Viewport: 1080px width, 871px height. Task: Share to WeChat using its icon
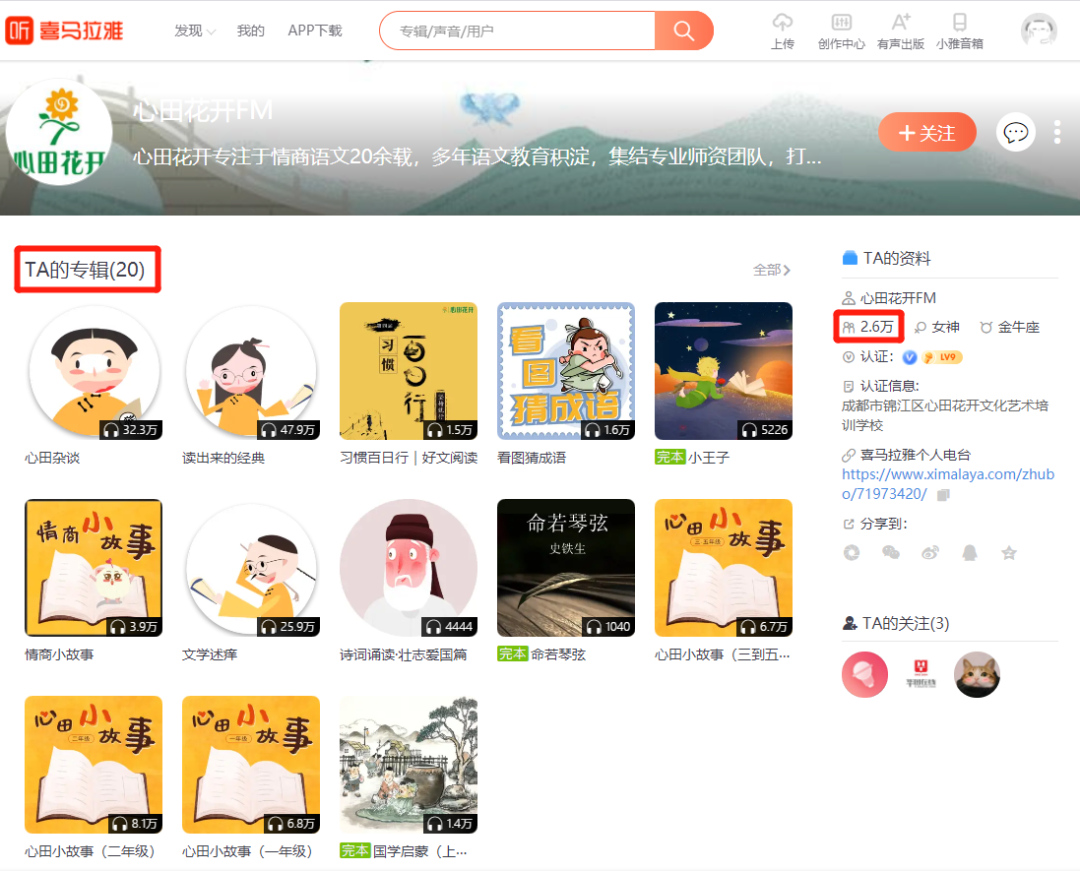[x=891, y=552]
